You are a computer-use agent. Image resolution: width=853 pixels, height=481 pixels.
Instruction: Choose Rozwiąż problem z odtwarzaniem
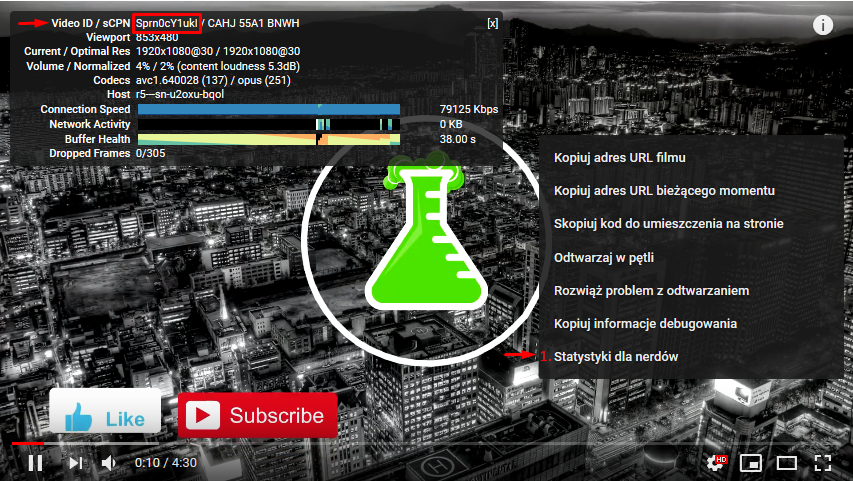(x=651, y=291)
